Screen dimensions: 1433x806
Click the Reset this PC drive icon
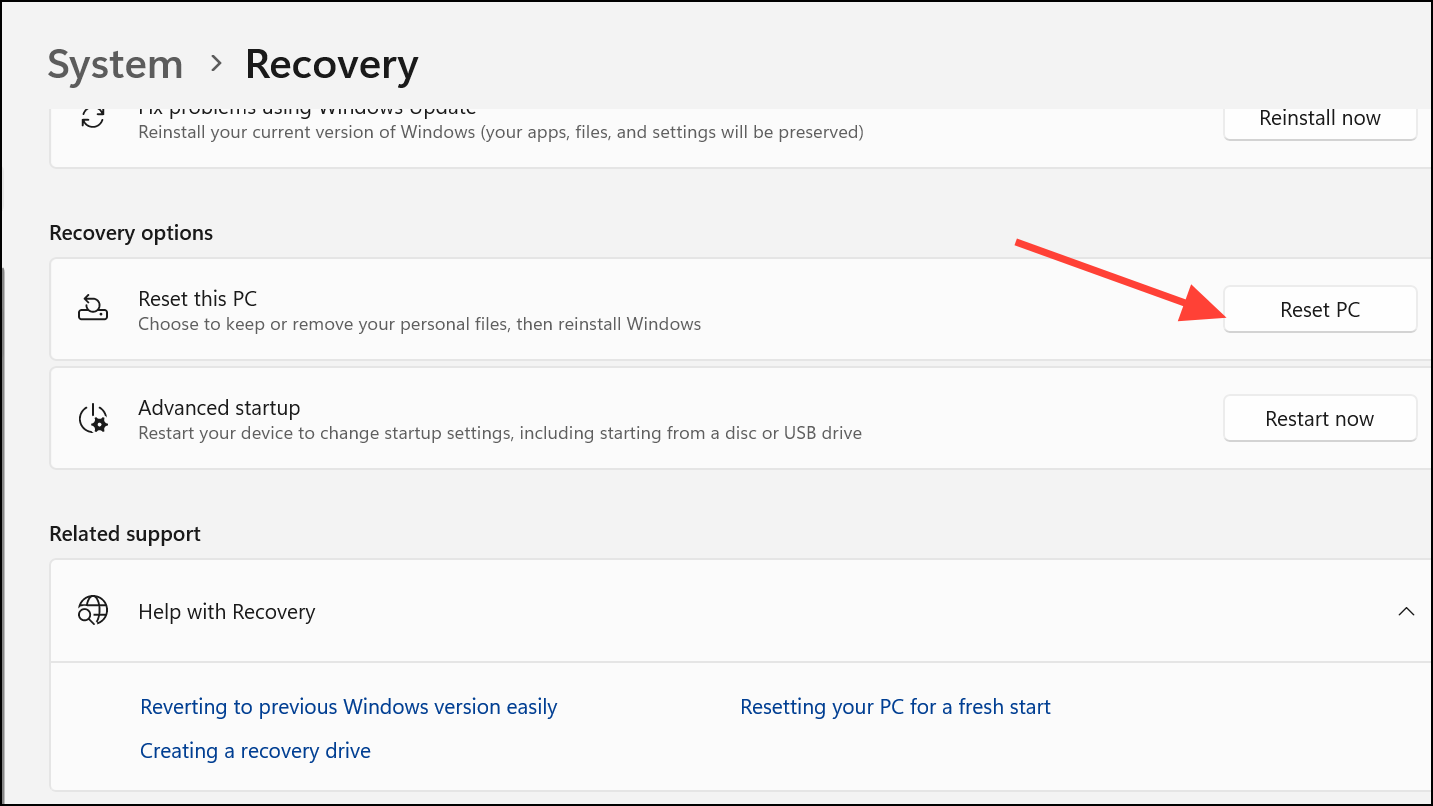(93, 309)
